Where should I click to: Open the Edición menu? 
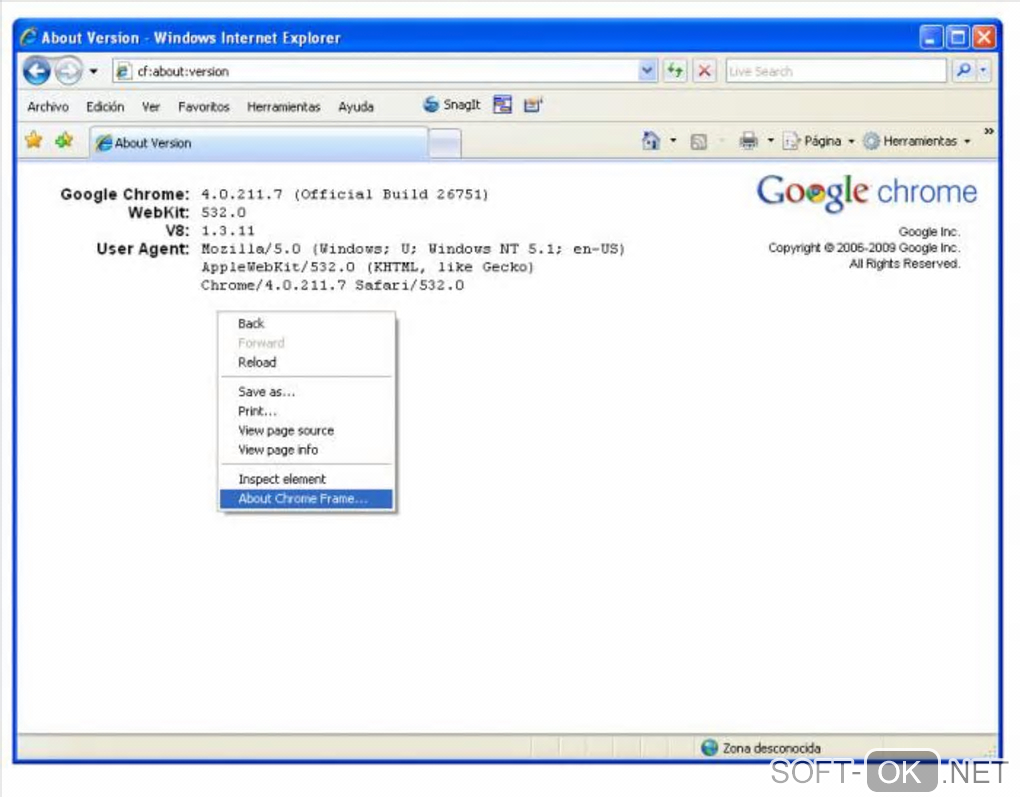[x=105, y=107]
